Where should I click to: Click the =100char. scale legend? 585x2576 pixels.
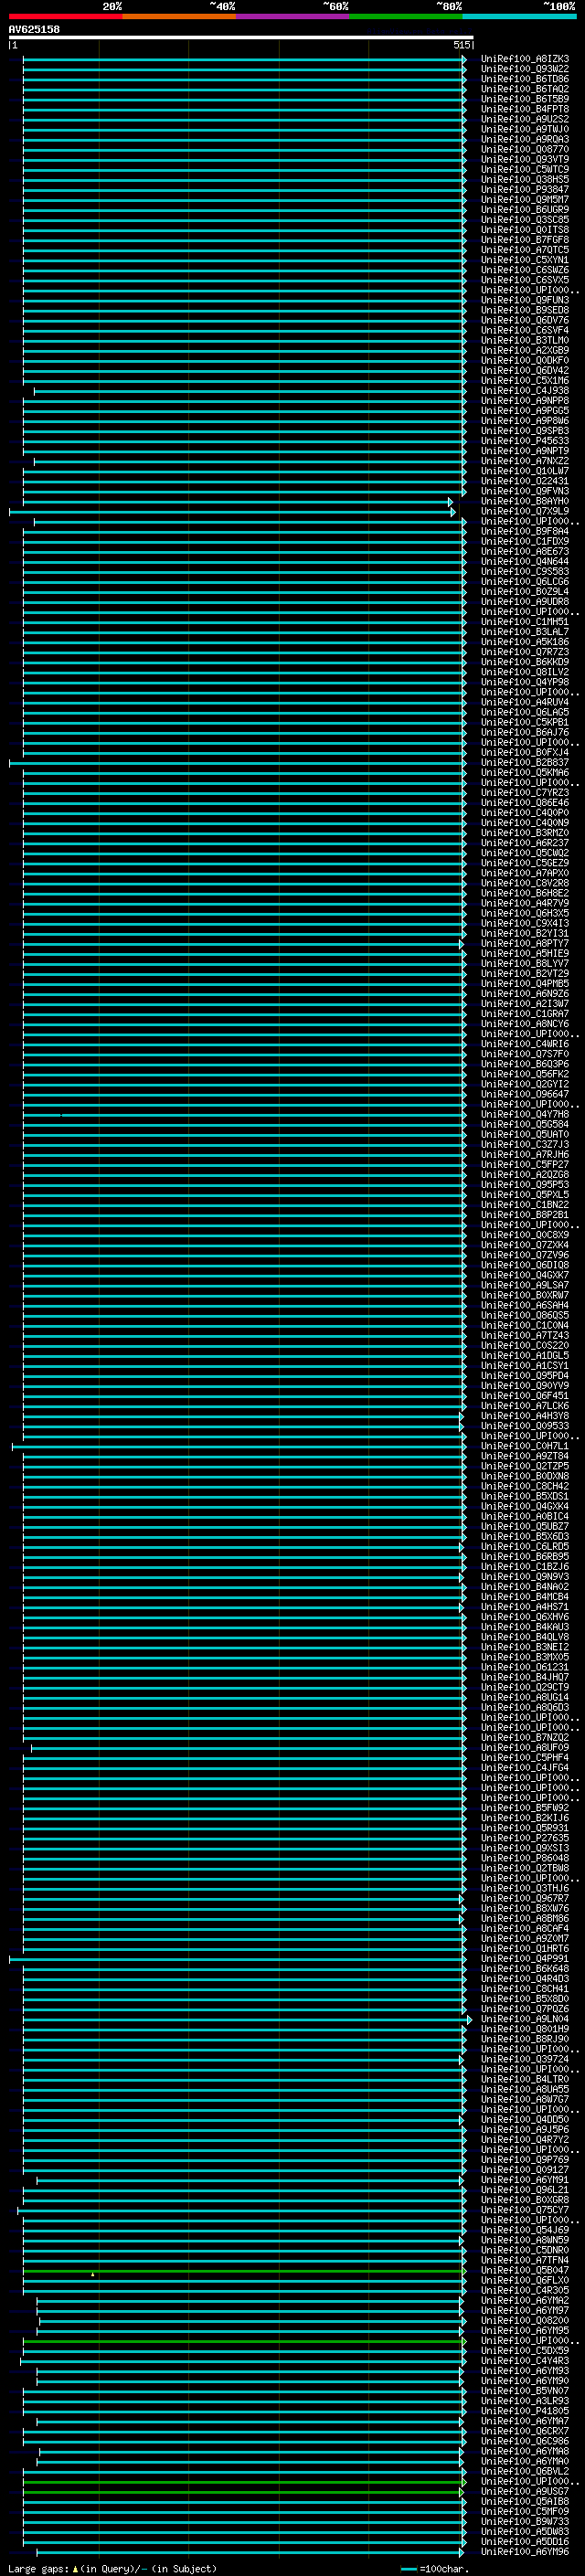click(x=435, y=2569)
